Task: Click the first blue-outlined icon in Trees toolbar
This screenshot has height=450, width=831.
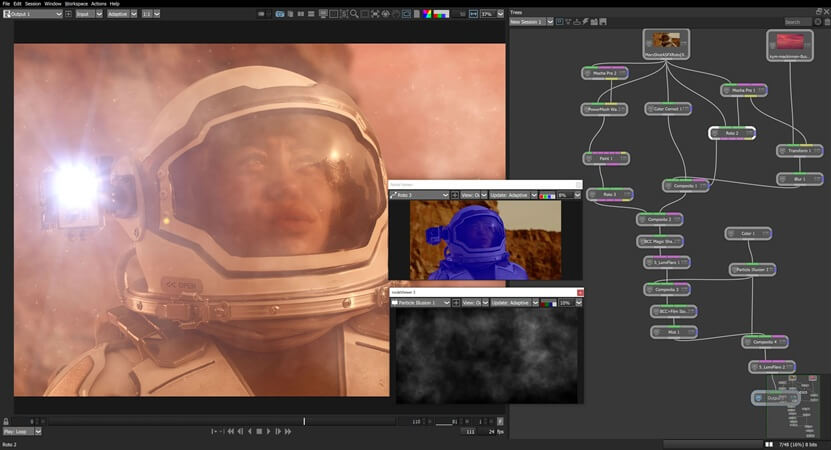Action: tap(560, 22)
